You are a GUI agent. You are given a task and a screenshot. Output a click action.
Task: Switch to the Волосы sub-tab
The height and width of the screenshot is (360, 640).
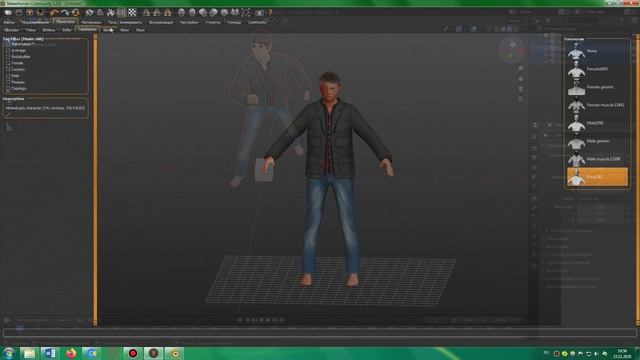pos(49,30)
